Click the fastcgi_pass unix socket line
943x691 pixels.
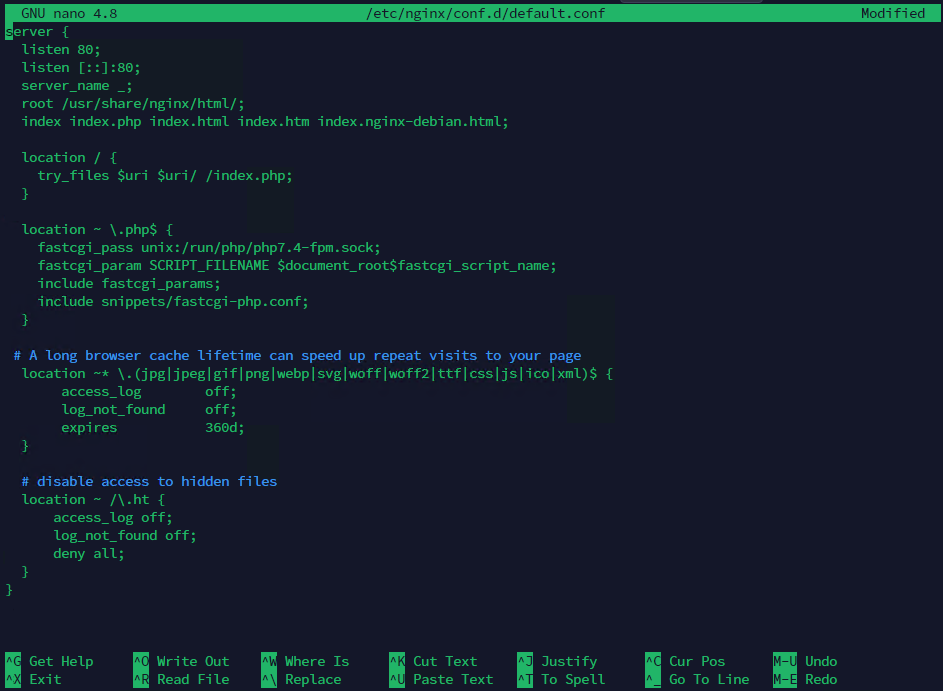209,248
